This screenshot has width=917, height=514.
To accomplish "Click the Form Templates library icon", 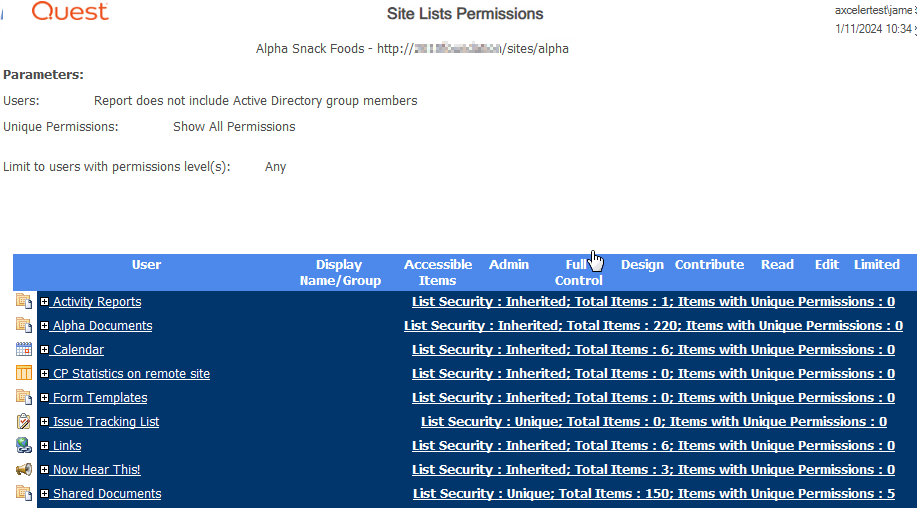I will 24,397.
